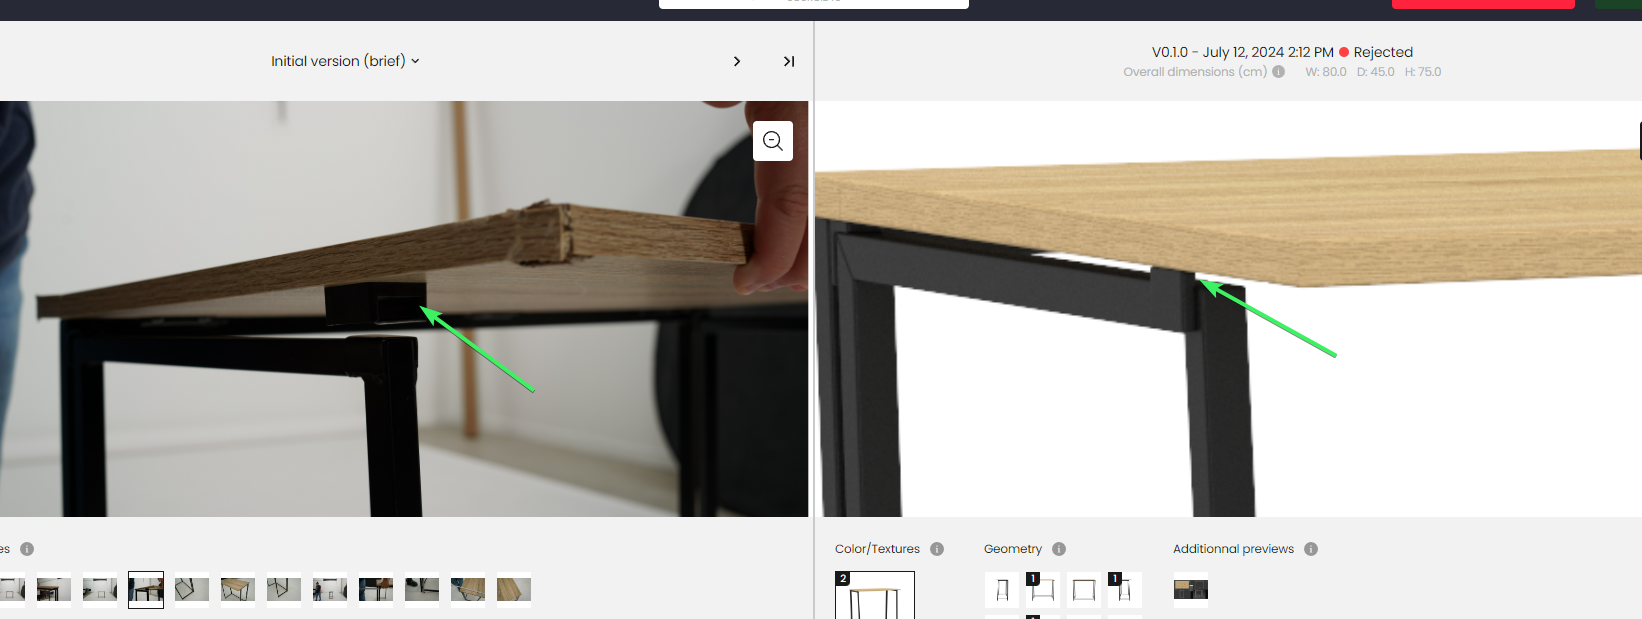Image resolution: width=1642 pixels, height=619 pixels.
Task: Open the side-view desk thumbnail left of the empty room one
Action: tap(54, 590)
